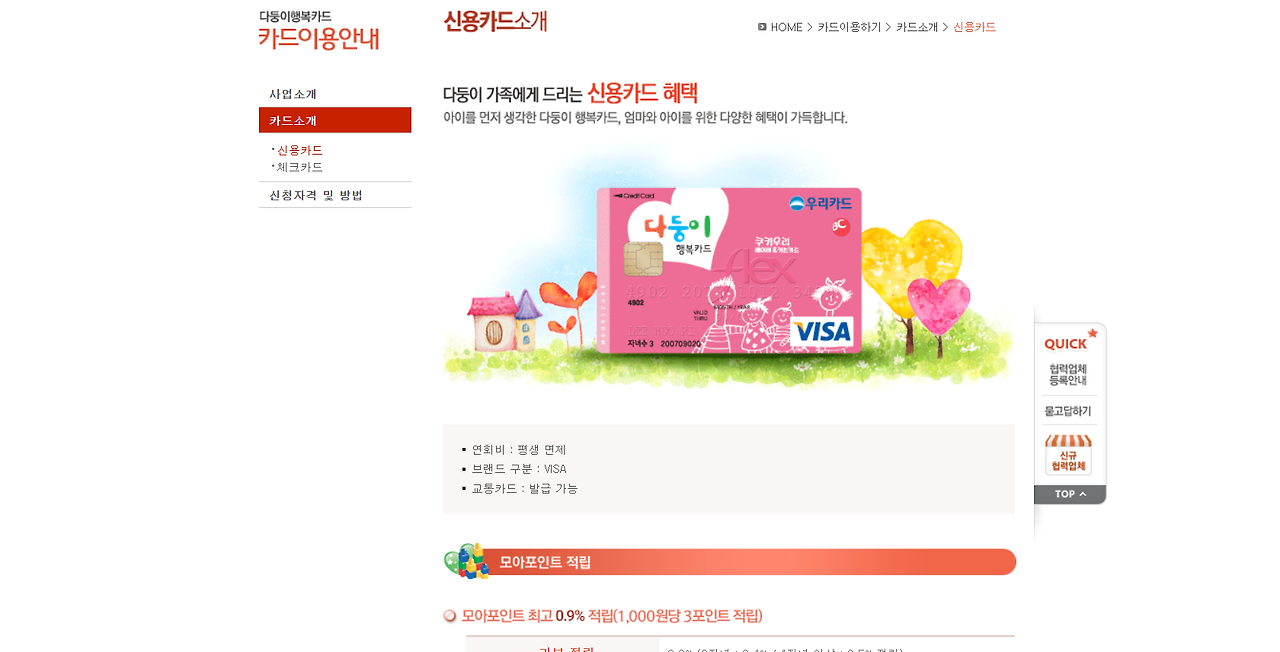The image size is (1280, 652).
Task: Click the TOP button in quick menu
Action: pyautogui.click(x=1070, y=494)
